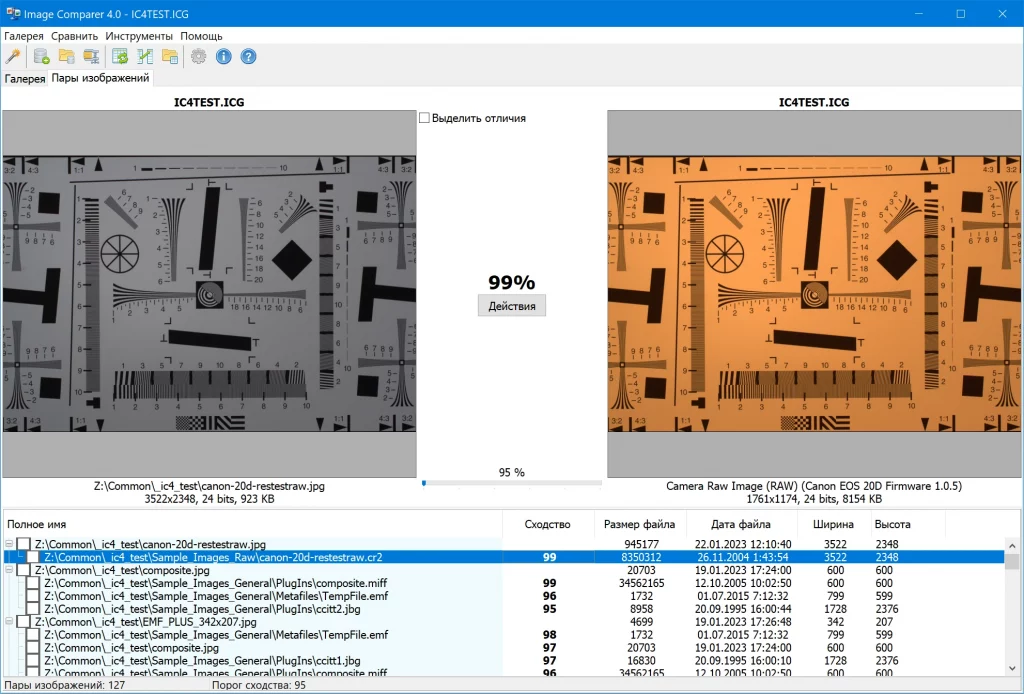Click the database with green plus icon
Screen dimensions: 1024x694
pos(41,56)
